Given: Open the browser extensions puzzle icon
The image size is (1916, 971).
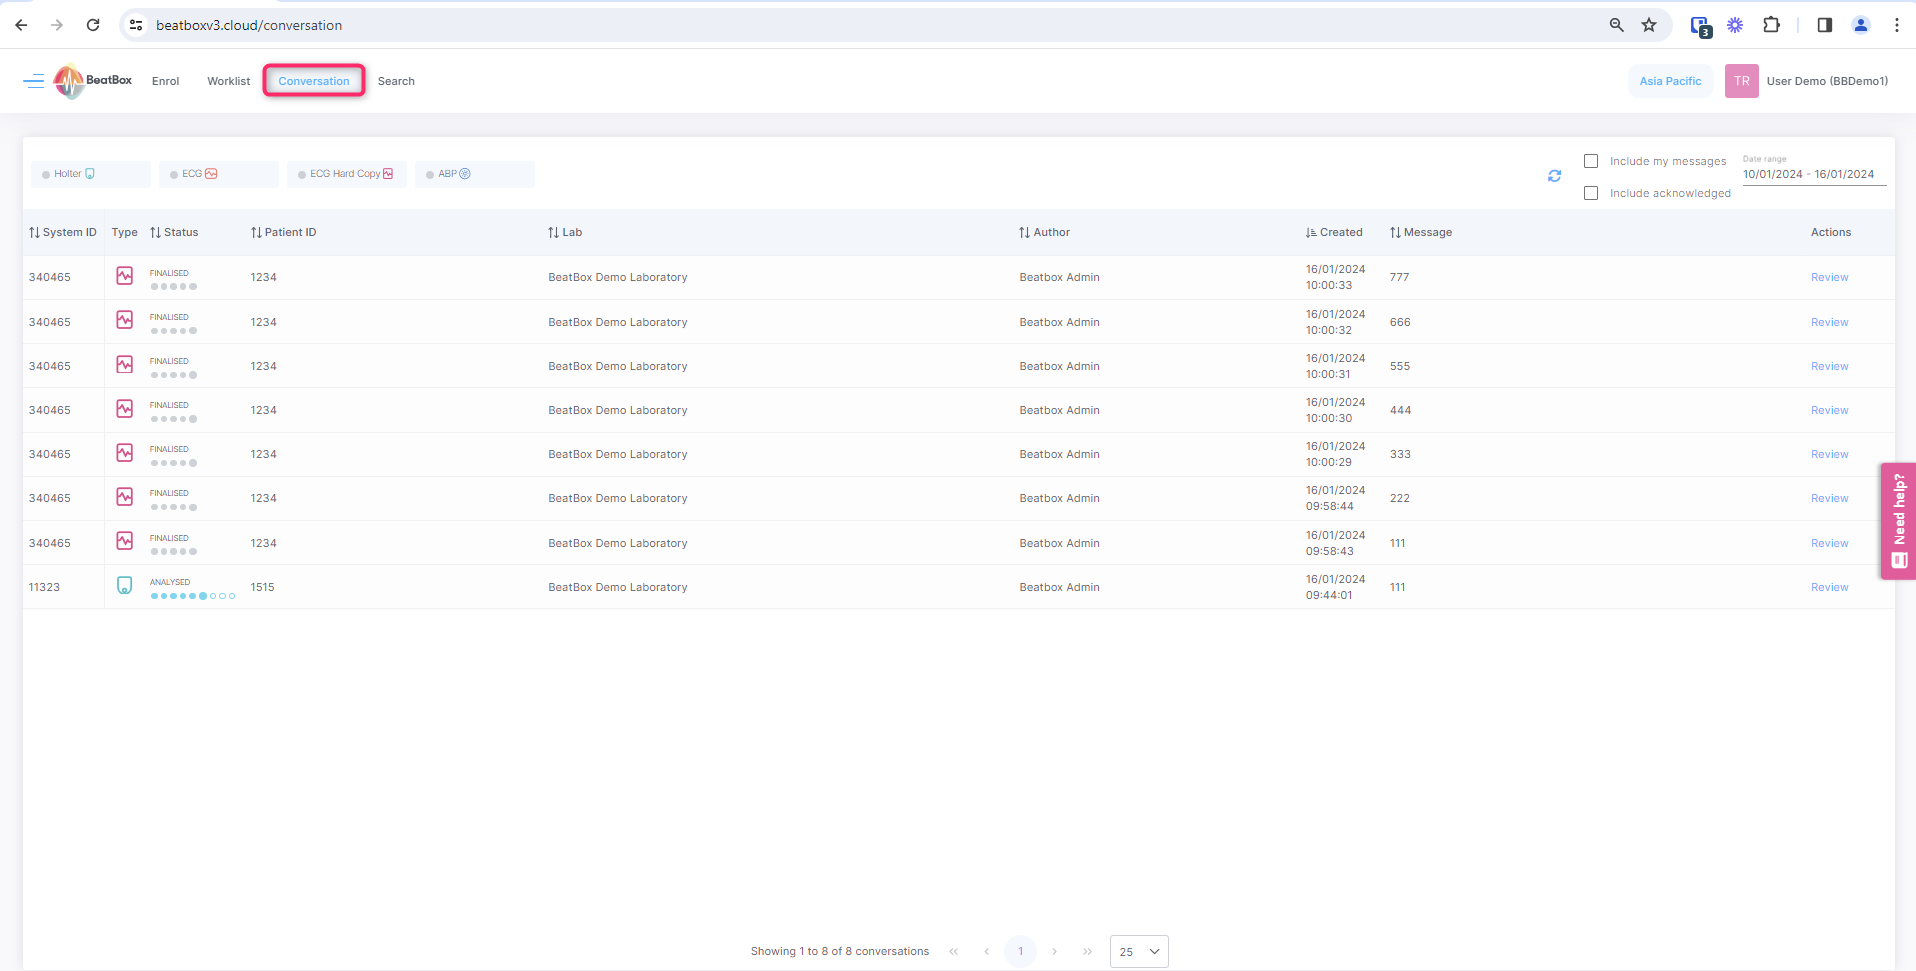Looking at the screenshot, I should click(x=1771, y=25).
